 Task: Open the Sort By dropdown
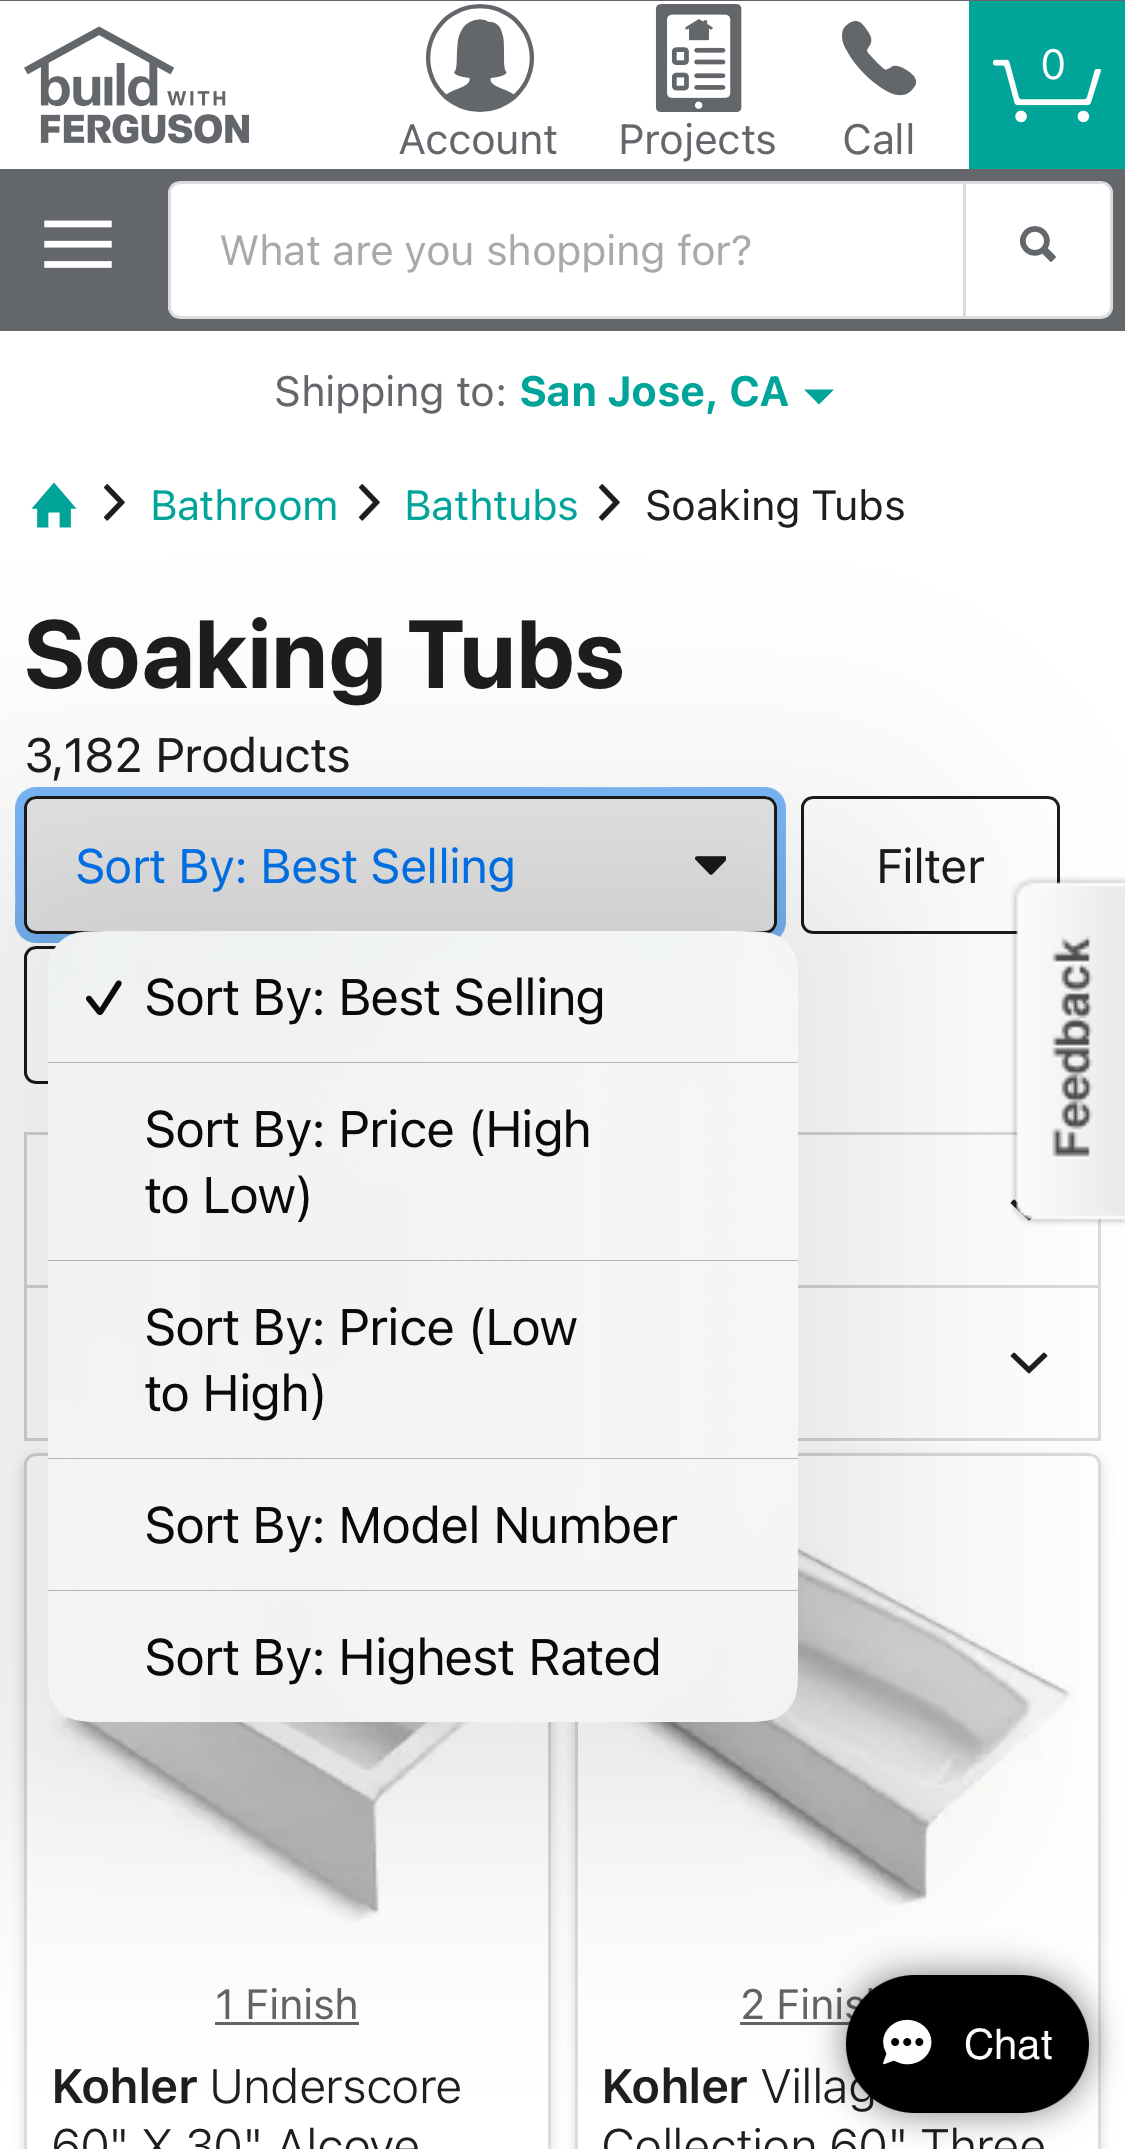(x=399, y=864)
